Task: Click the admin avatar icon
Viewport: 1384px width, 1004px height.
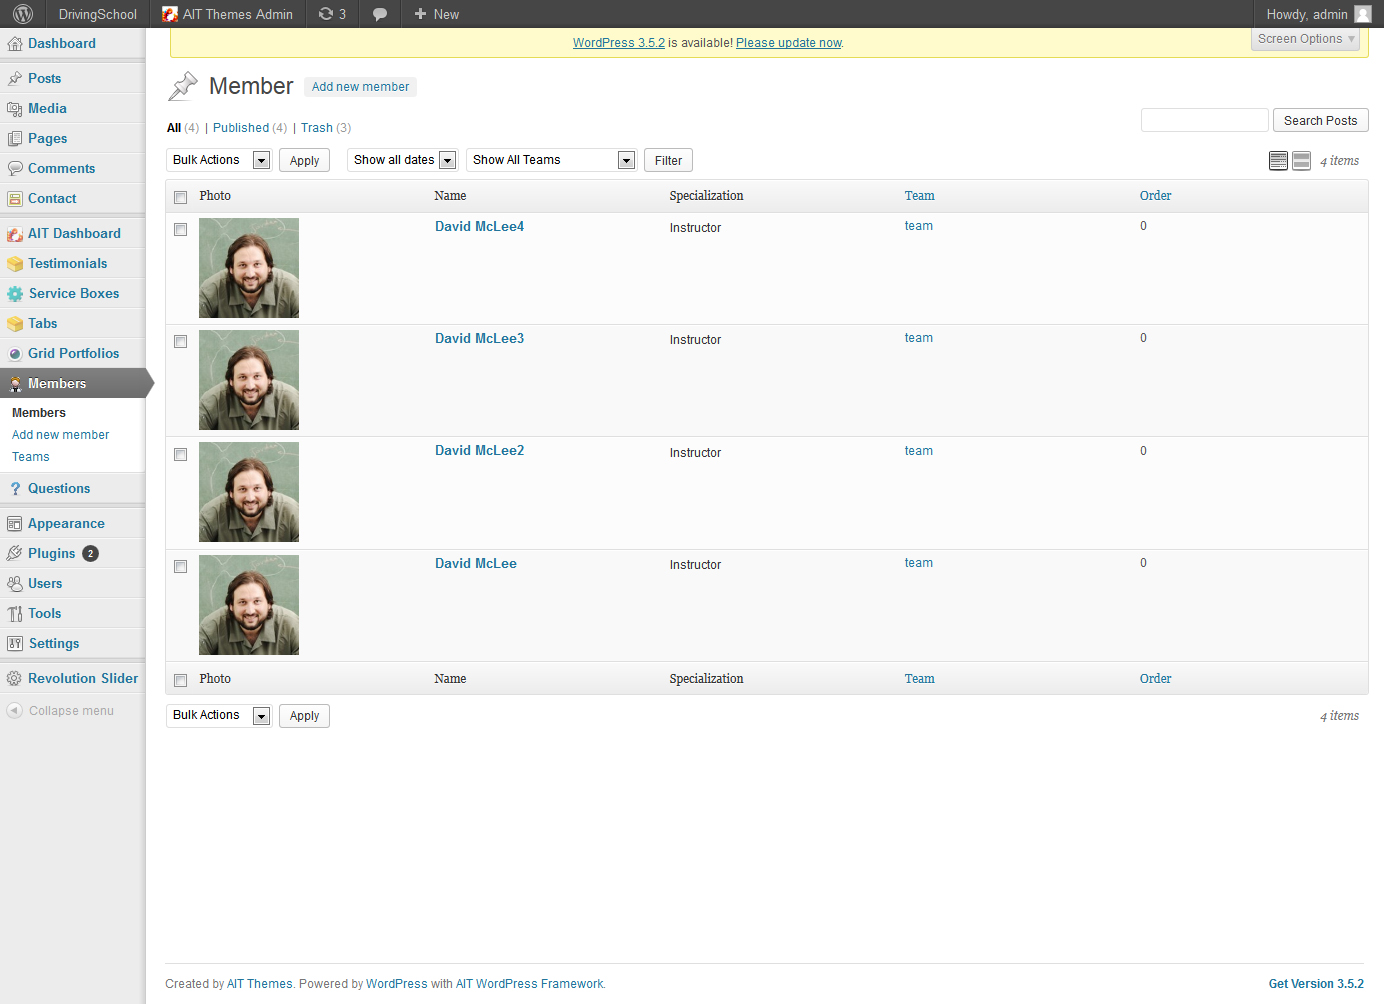Action: click(x=1362, y=14)
